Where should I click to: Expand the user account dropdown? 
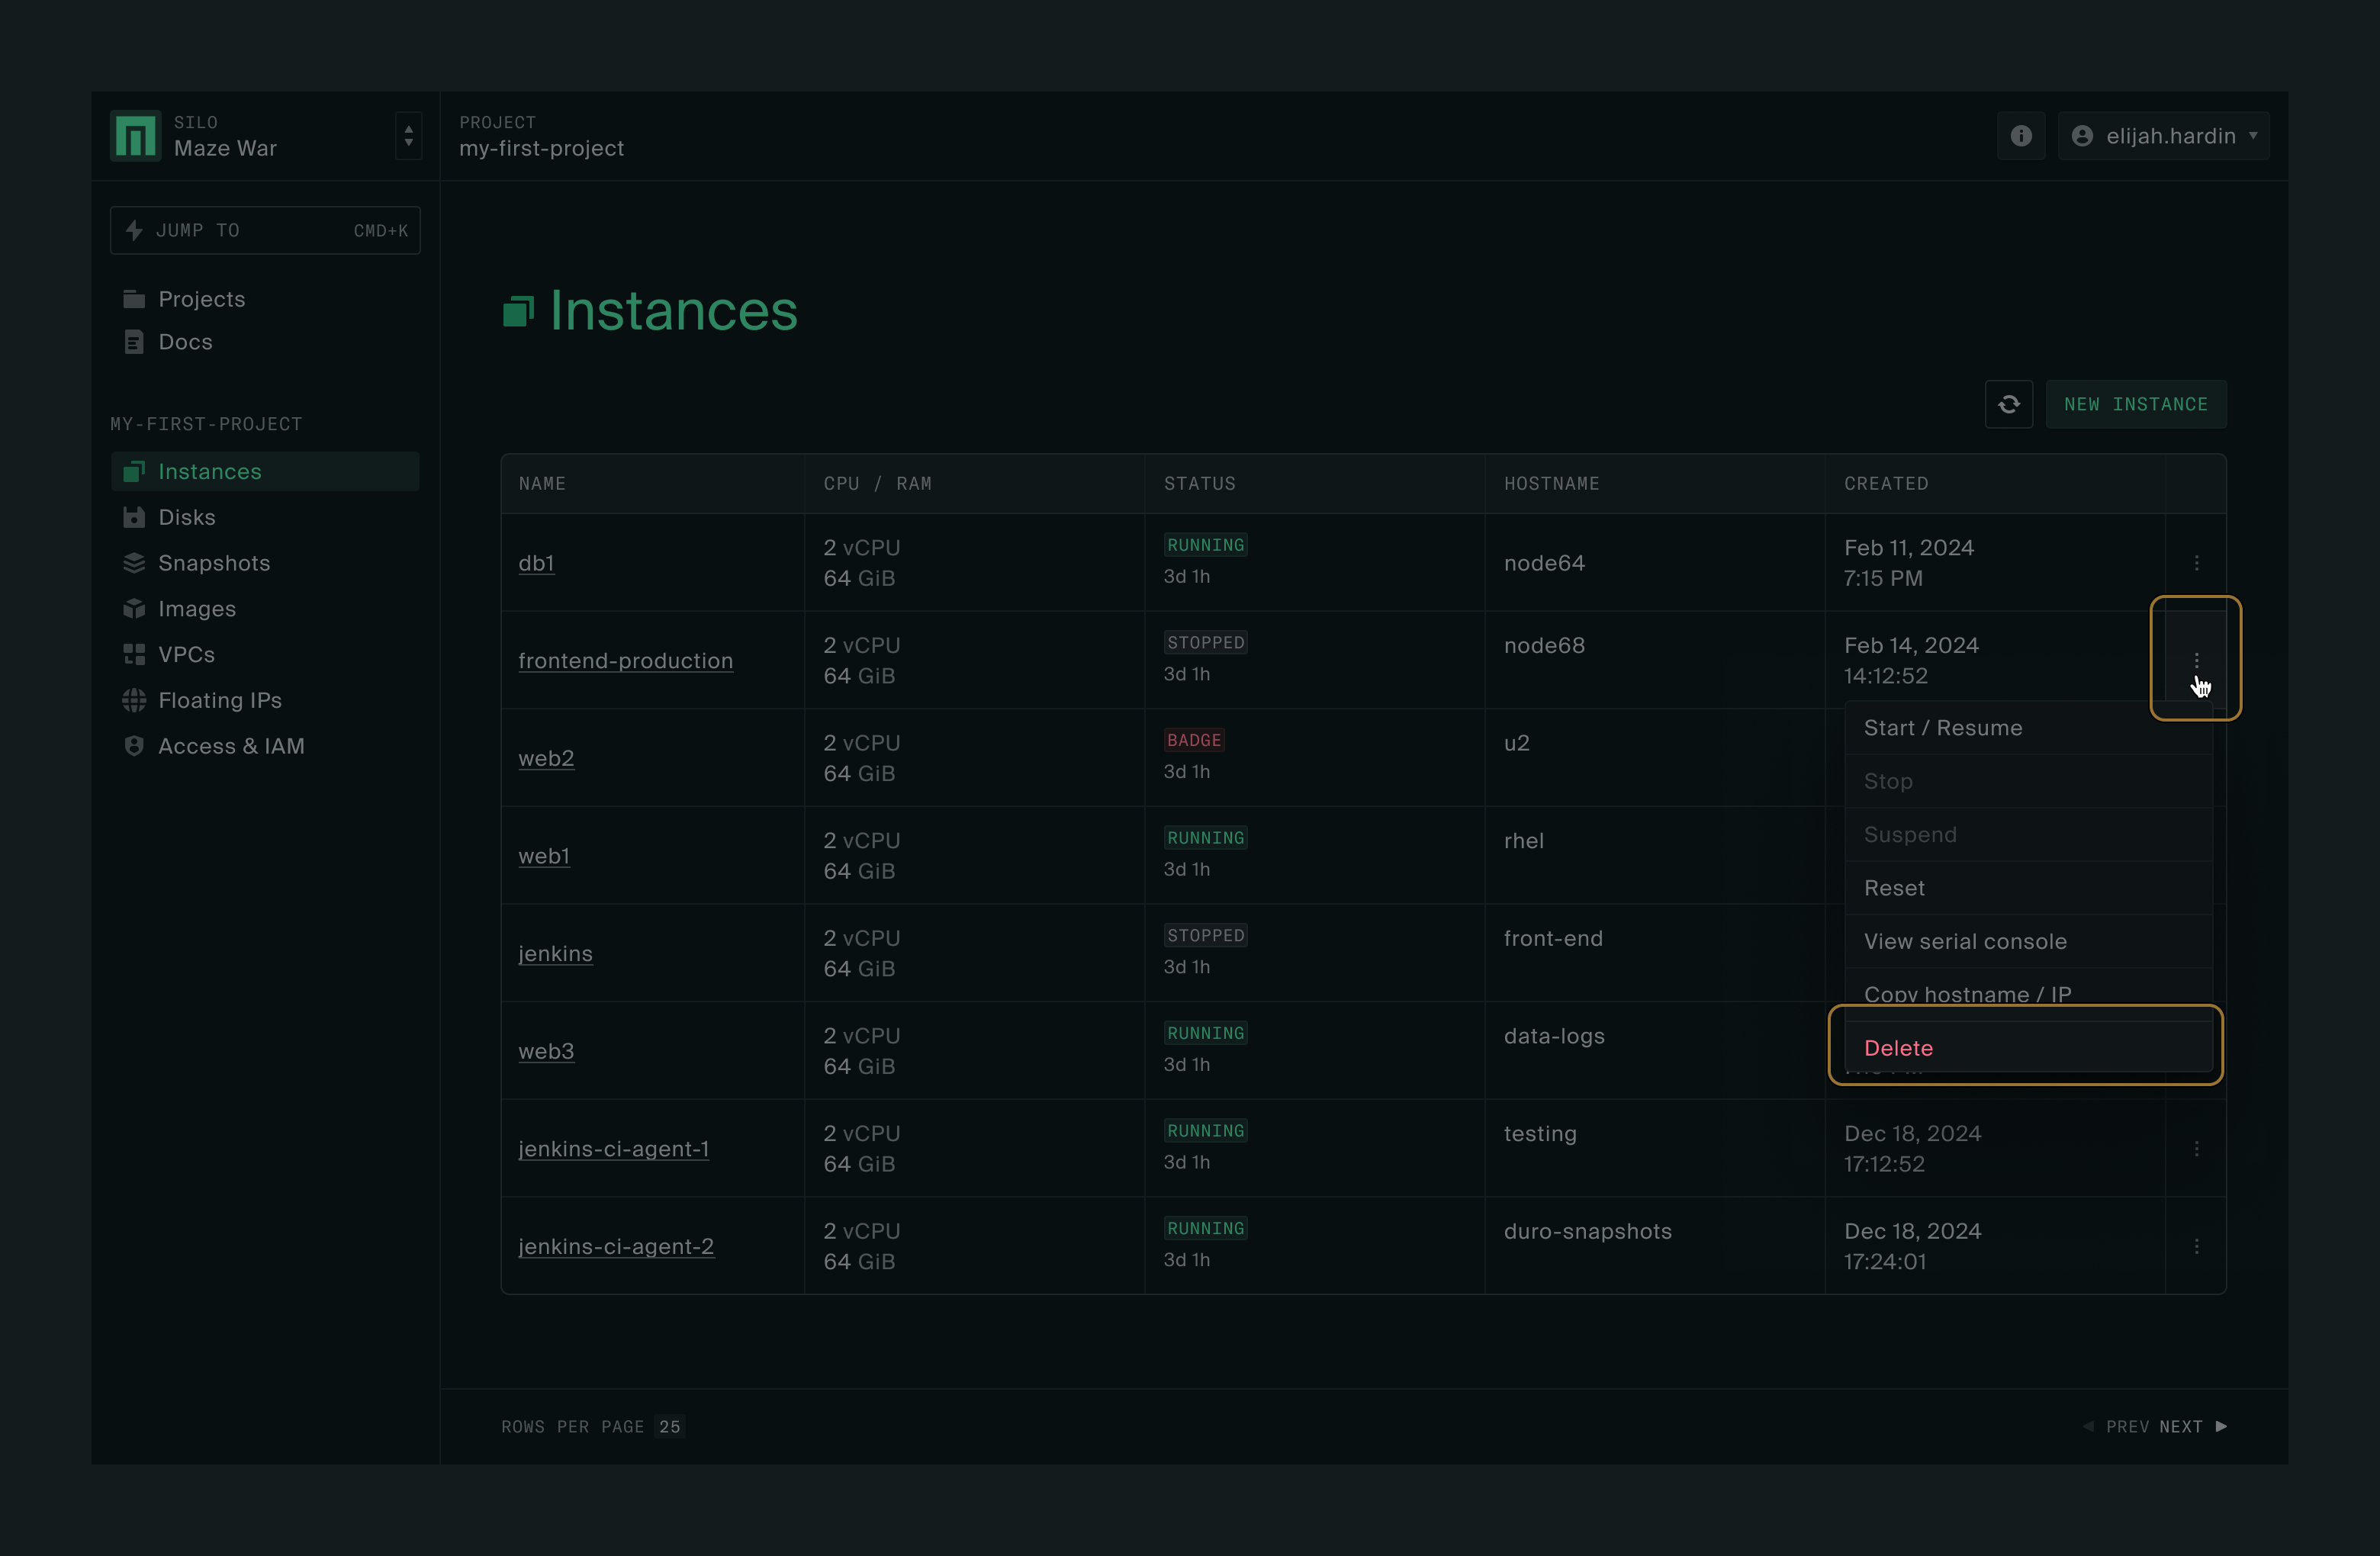(2163, 136)
